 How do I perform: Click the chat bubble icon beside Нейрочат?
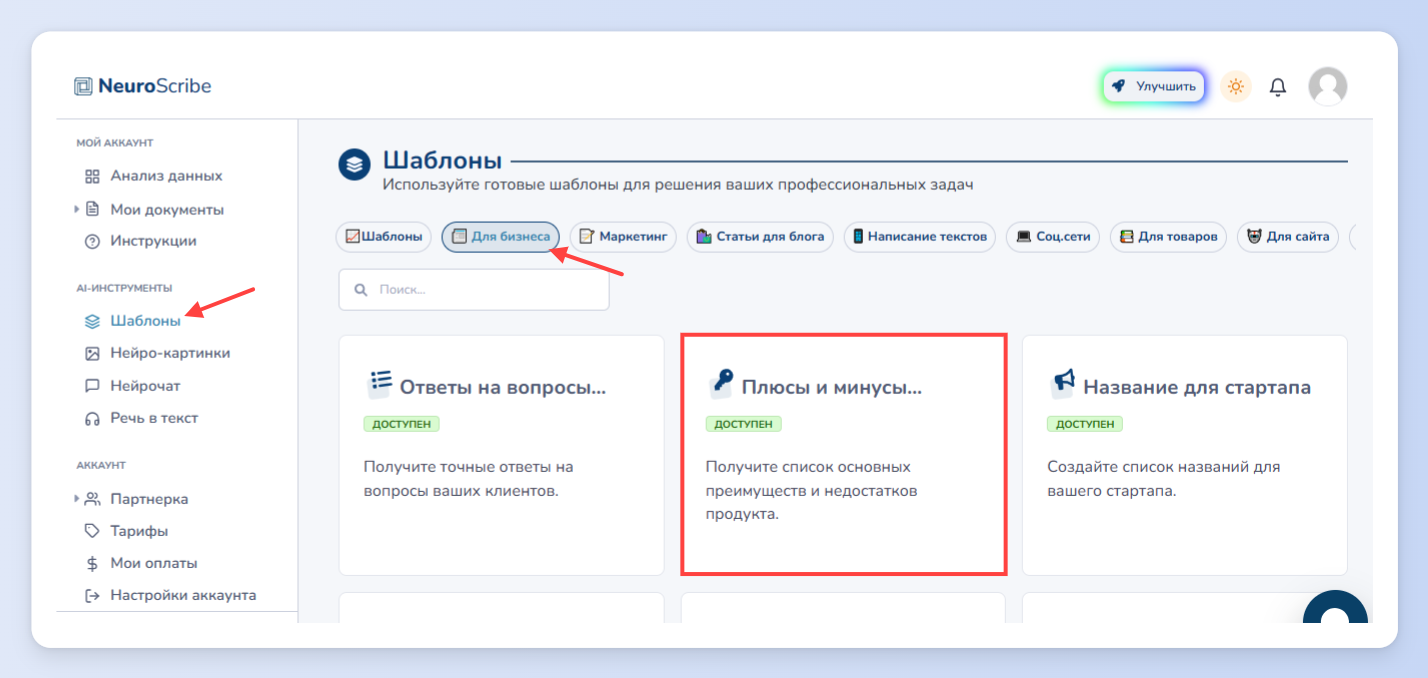(x=92, y=386)
